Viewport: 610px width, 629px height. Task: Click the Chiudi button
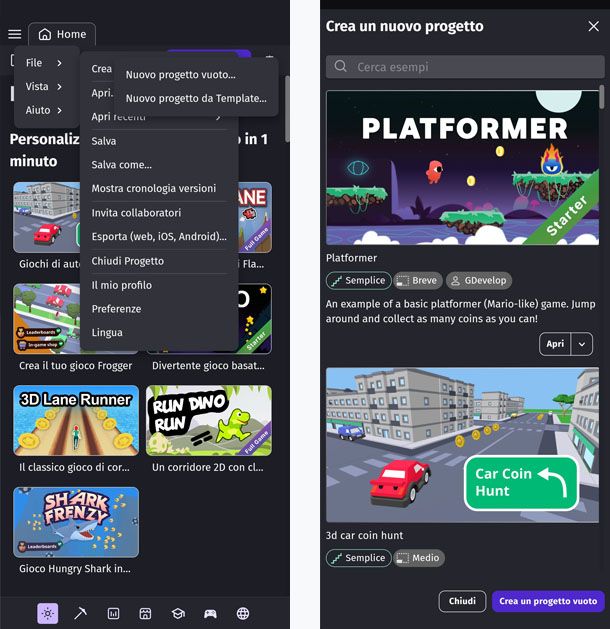point(462,601)
